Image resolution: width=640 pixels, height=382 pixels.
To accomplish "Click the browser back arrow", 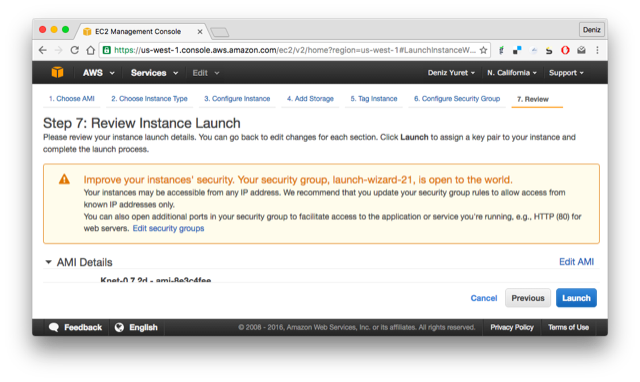I will pos(42,50).
